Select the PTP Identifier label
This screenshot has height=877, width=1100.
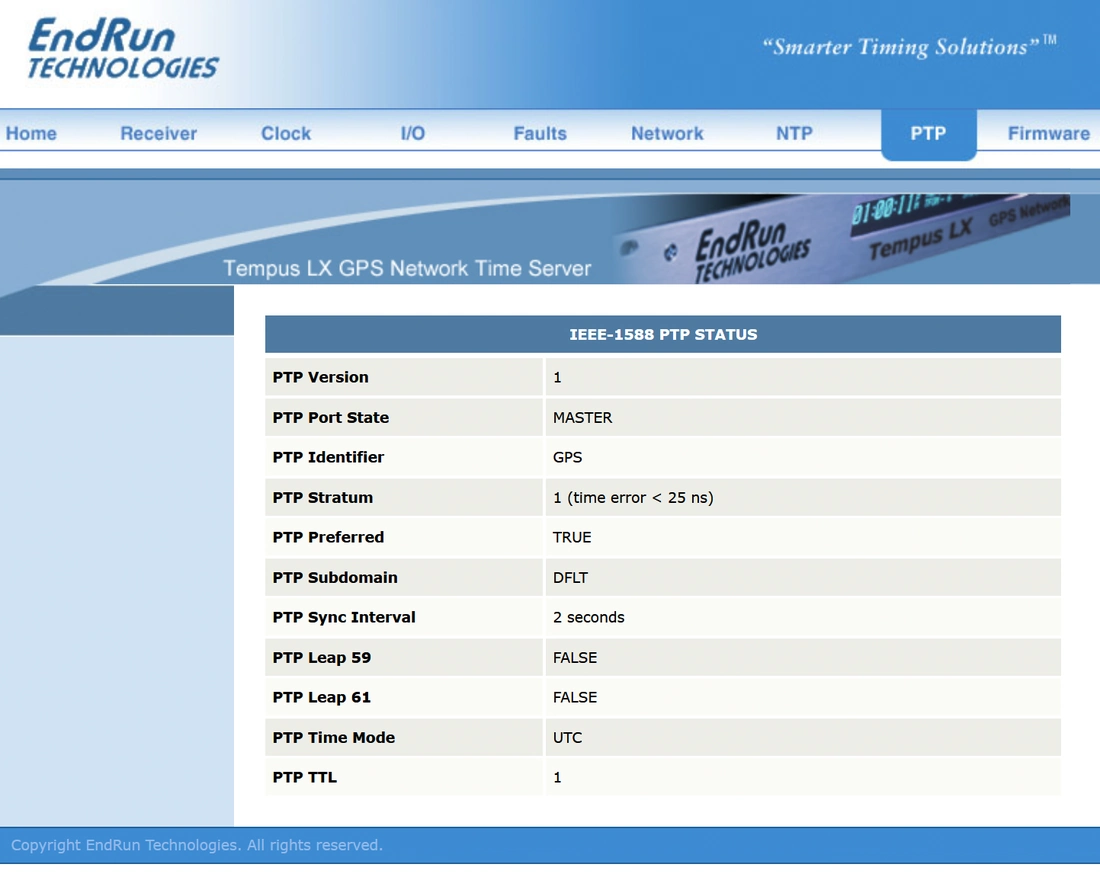click(x=328, y=457)
